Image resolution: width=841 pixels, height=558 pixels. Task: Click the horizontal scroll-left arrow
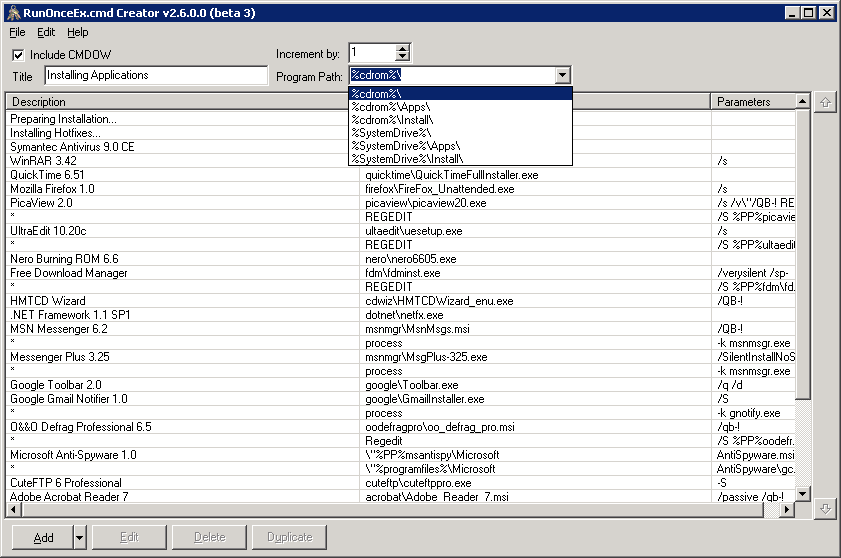(13, 509)
